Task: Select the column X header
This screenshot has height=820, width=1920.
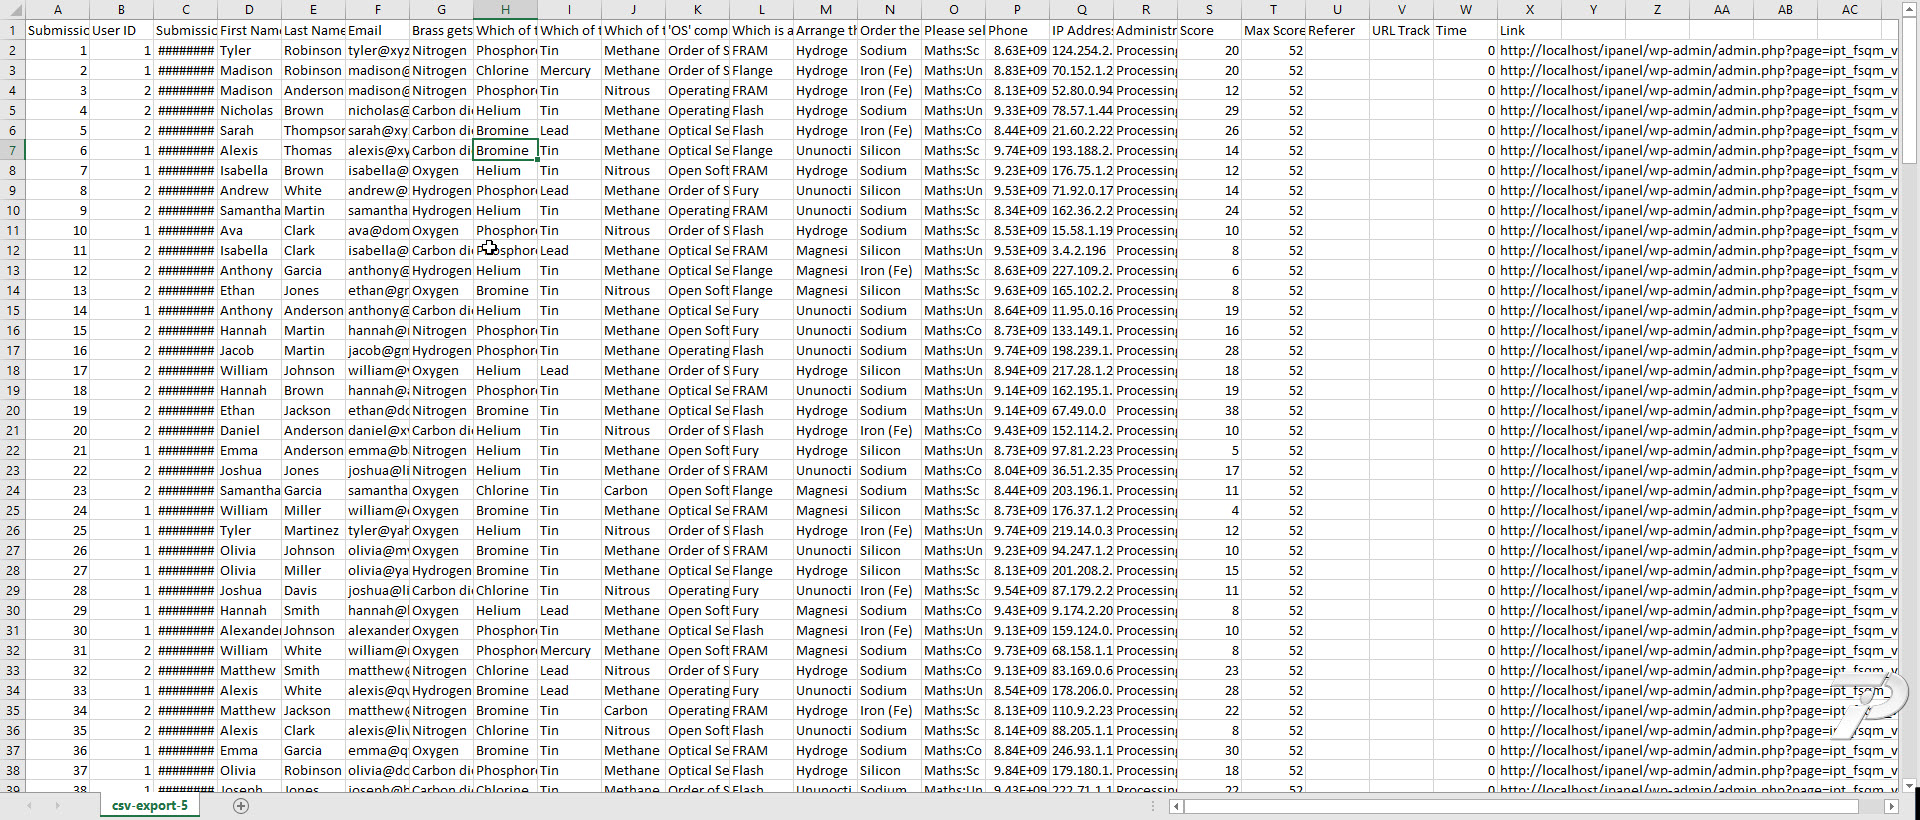Action: click(x=1529, y=10)
